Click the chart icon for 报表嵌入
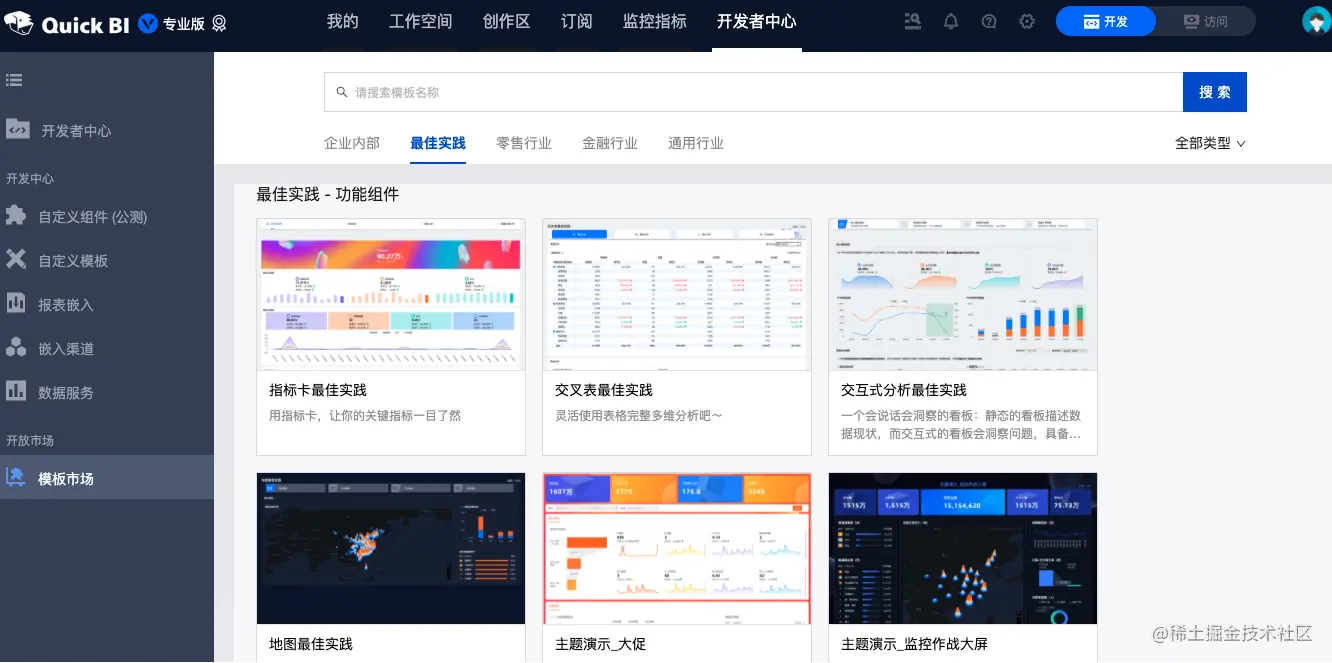 pos(16,303)
